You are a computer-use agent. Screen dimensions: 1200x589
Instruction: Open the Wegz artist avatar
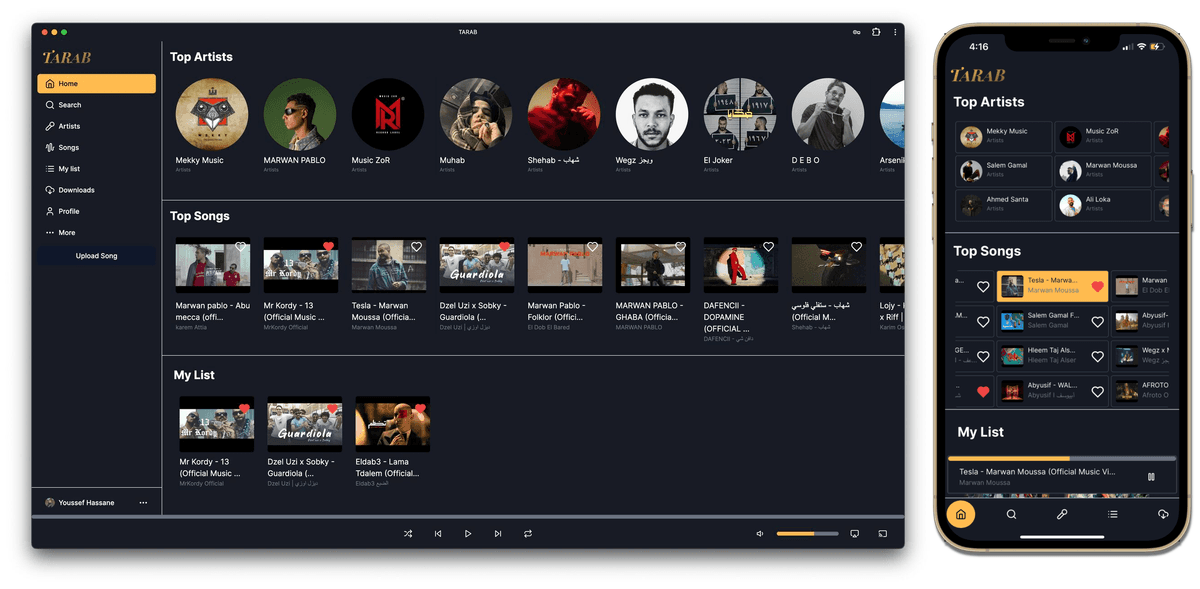[x=652, y=114]
